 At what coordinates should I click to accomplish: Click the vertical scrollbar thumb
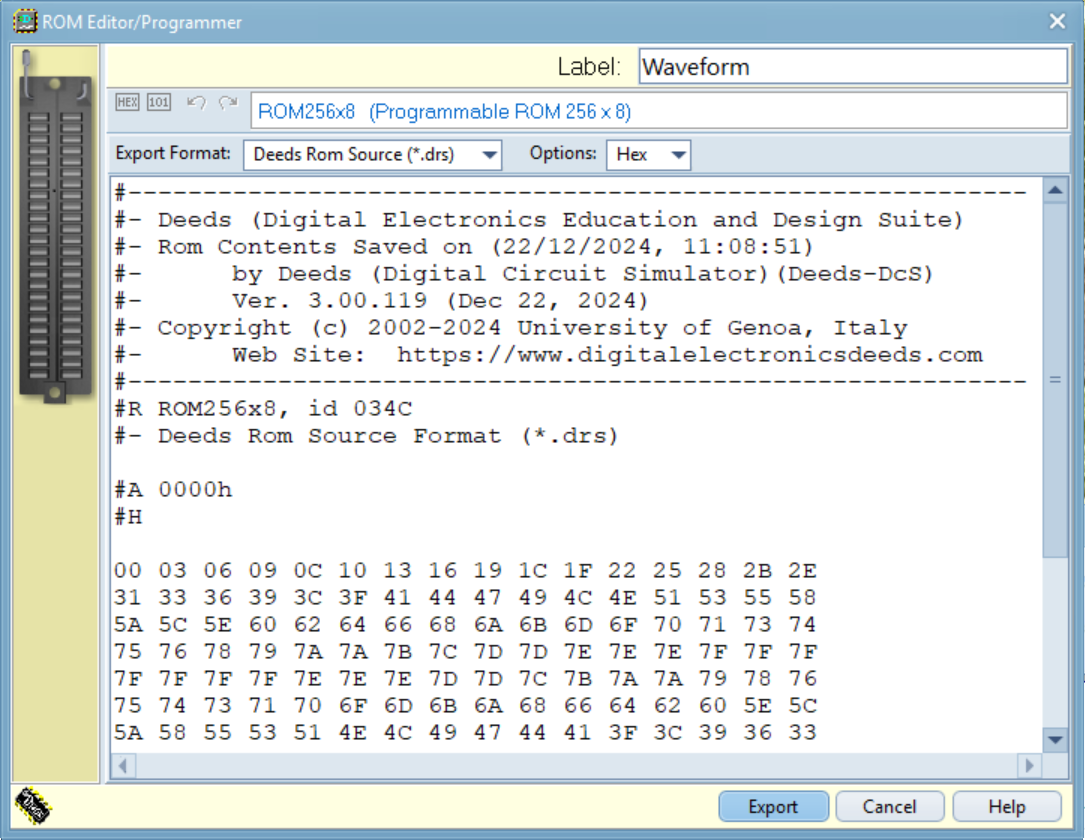pyautogui.click(x=1055, y=379)
